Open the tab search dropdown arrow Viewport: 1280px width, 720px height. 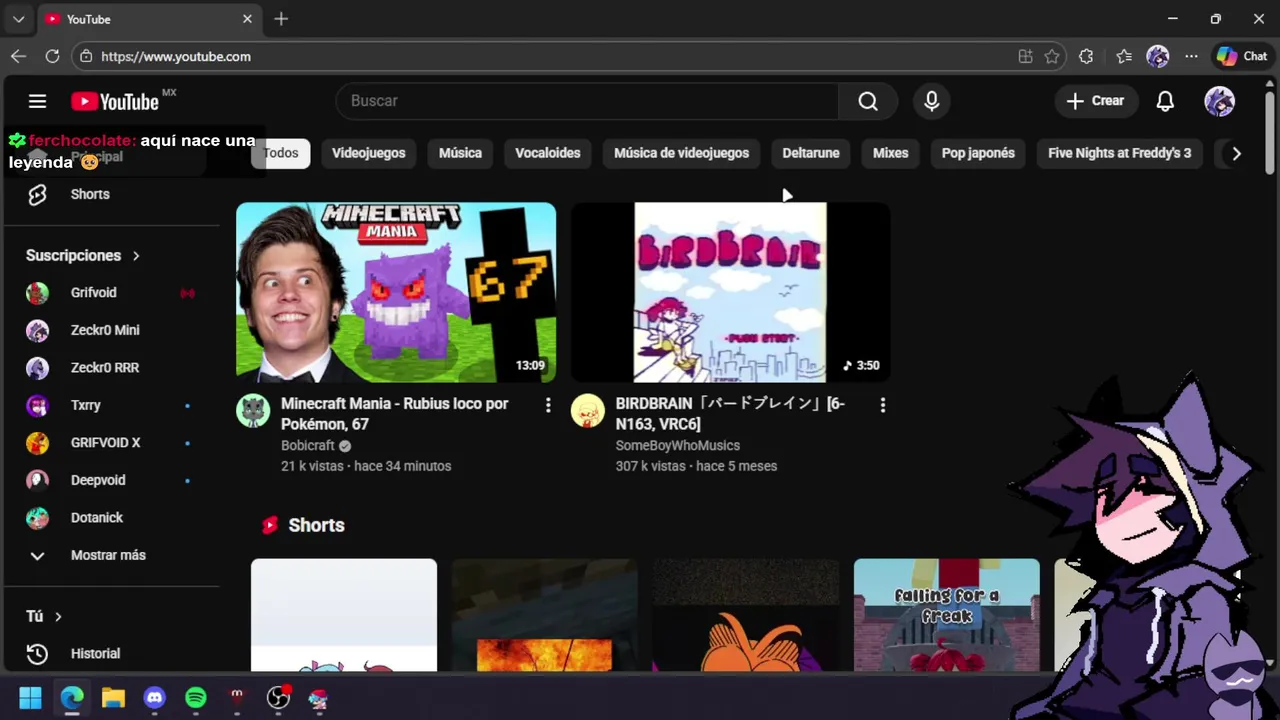click(18, 19)
